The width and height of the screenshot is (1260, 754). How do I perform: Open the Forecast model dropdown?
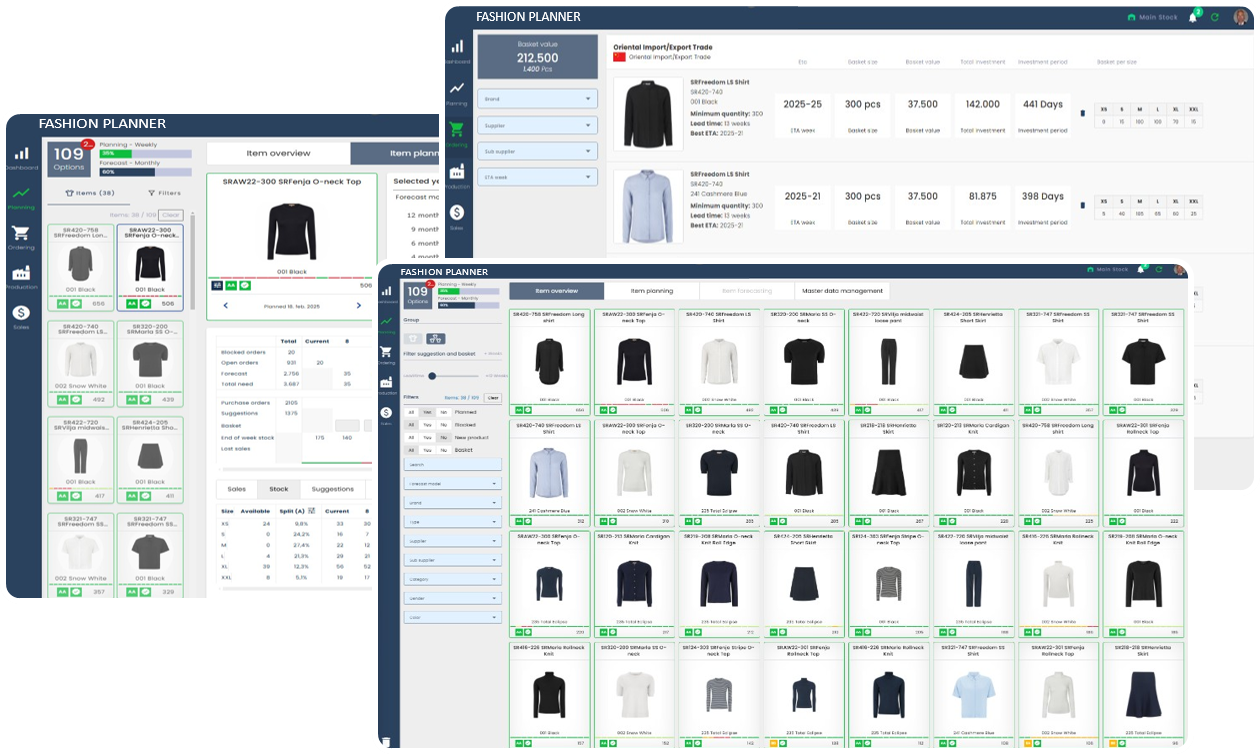[x=453, y=483]
